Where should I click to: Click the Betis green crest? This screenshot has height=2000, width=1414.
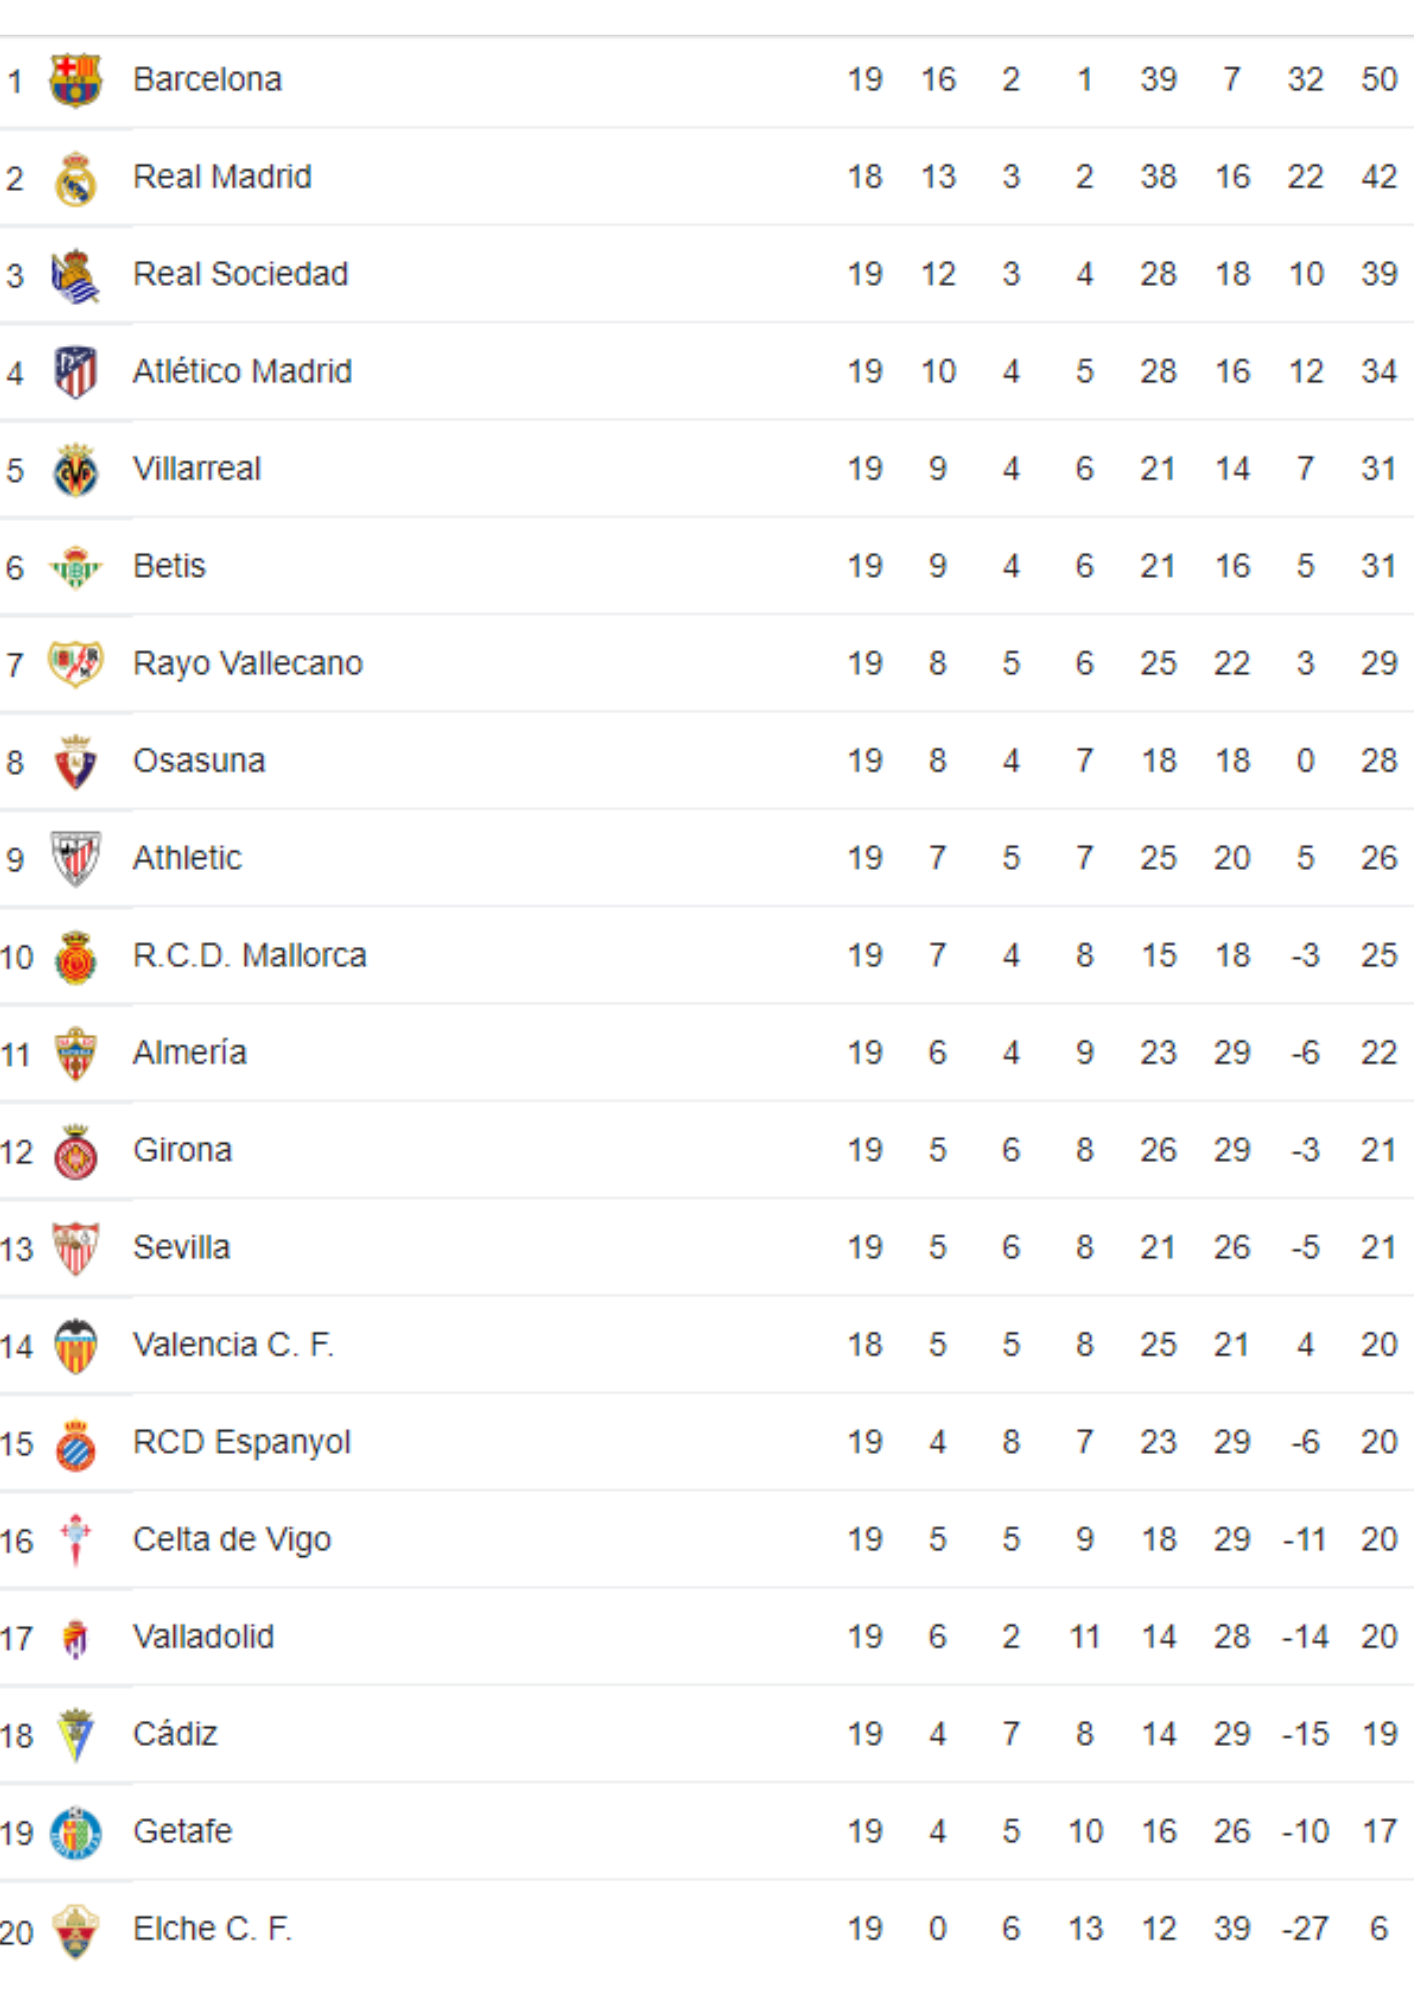coord(76,567)
